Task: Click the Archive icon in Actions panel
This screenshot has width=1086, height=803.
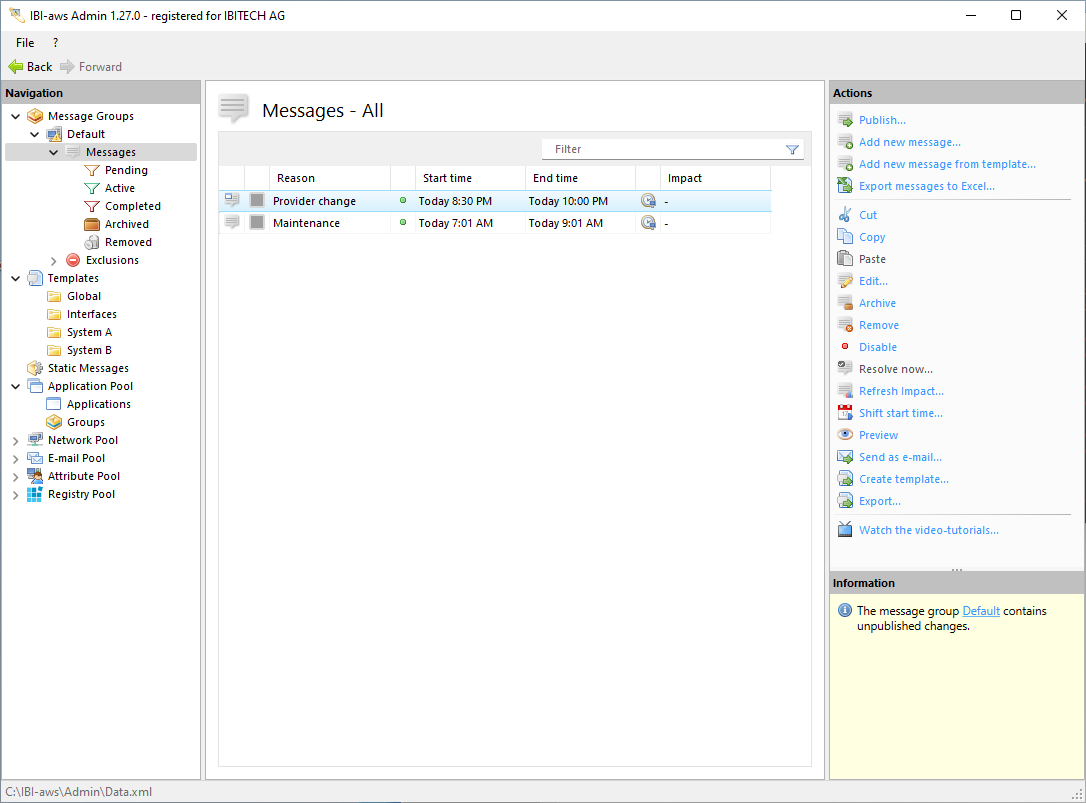Action: [845, 303]
